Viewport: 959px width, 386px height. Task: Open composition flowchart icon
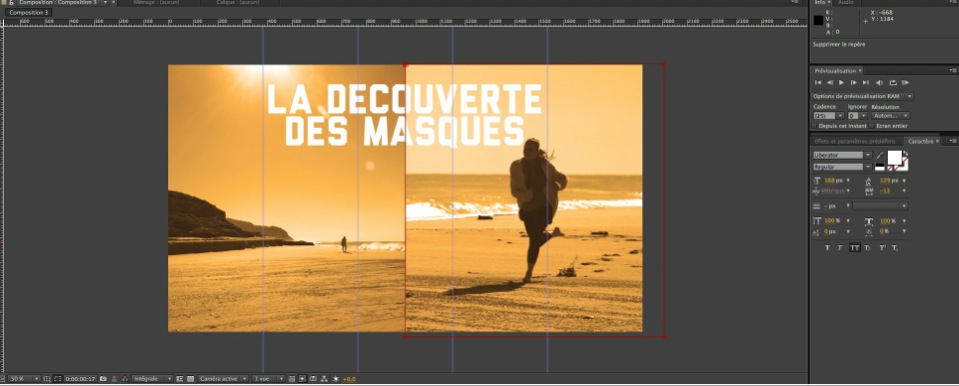click(324, 379)
